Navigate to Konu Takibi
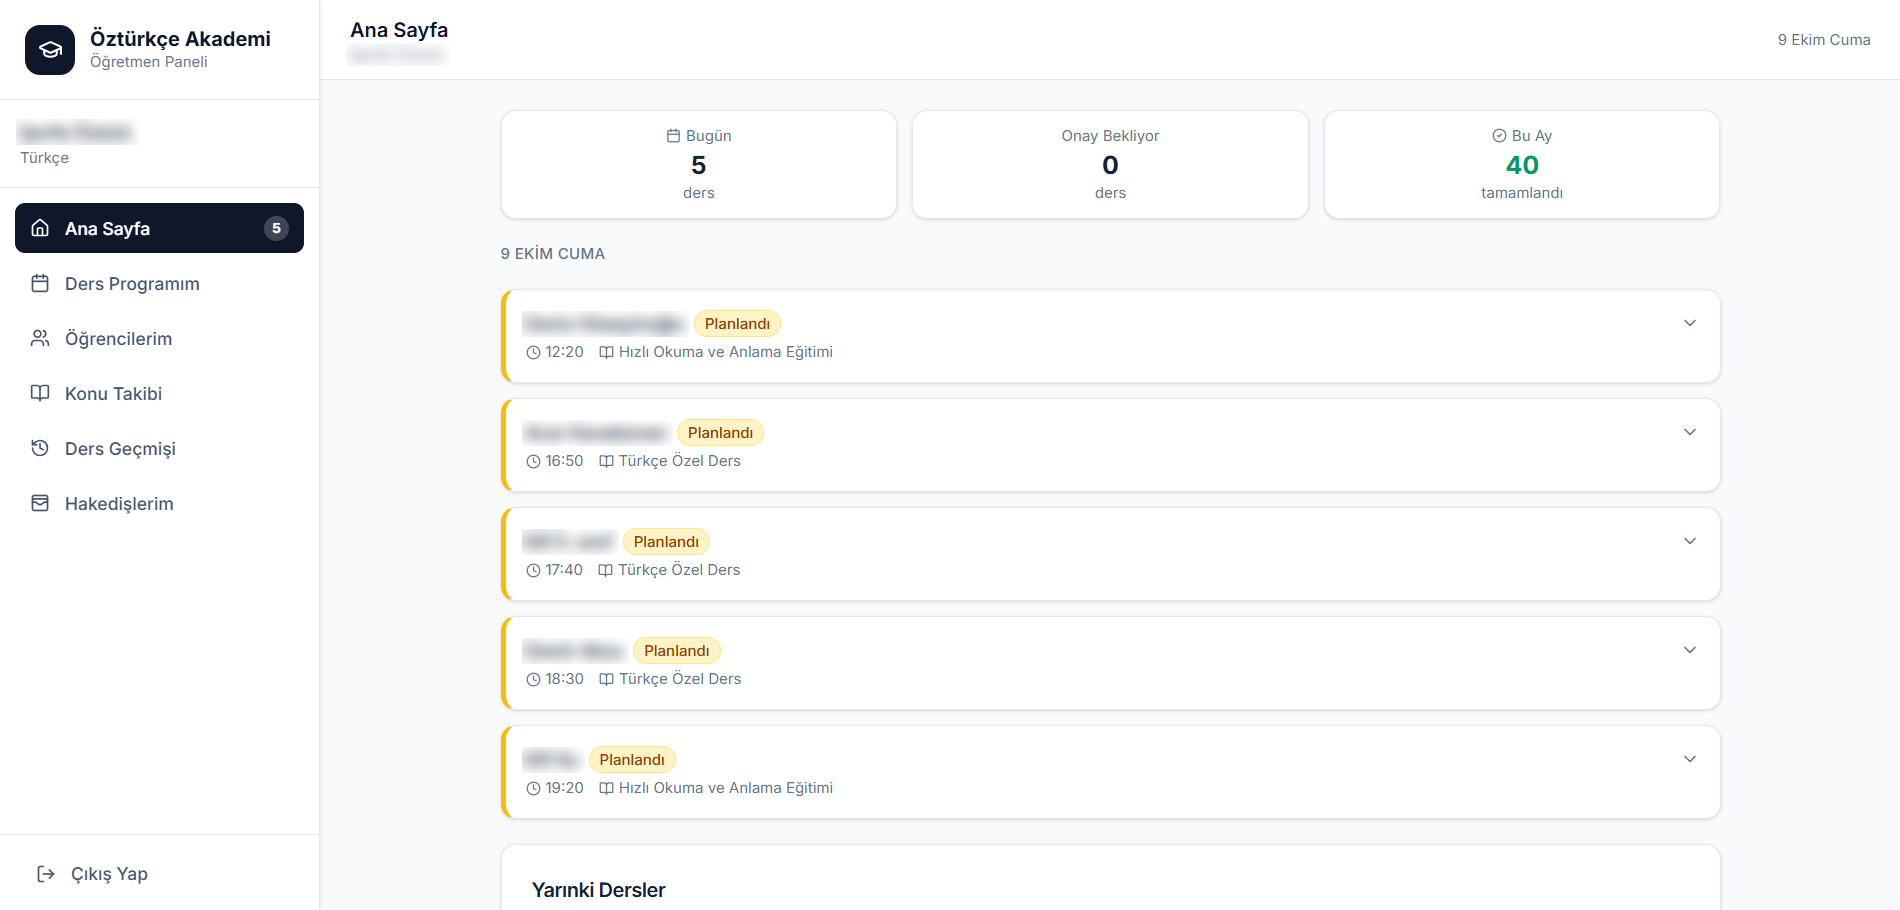The width and height of the screenshot is (1900, 910). [159, 393]
